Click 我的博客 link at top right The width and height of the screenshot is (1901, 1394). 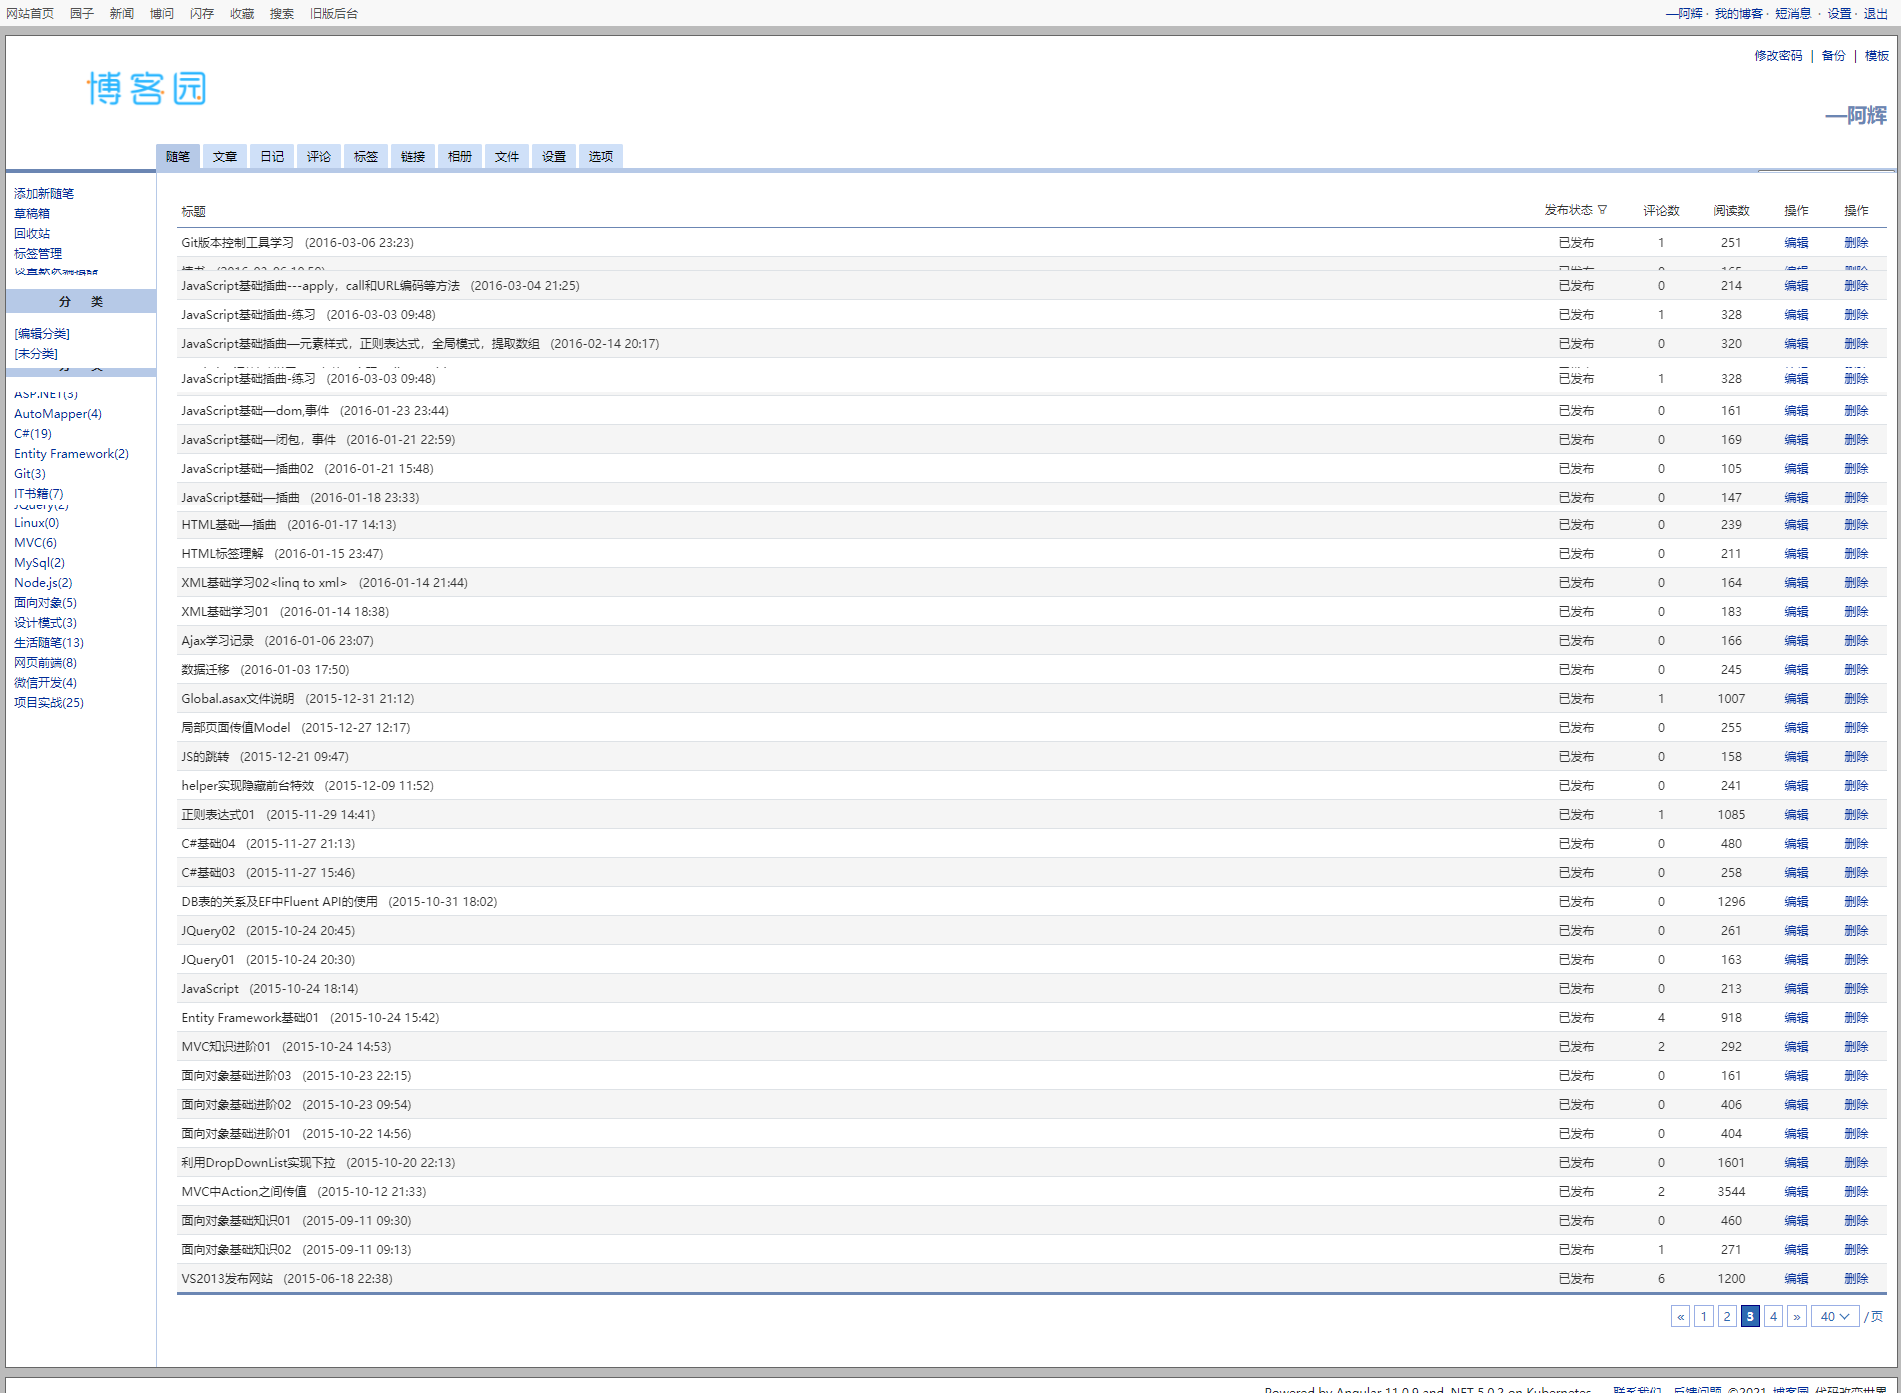(1739, 13)
